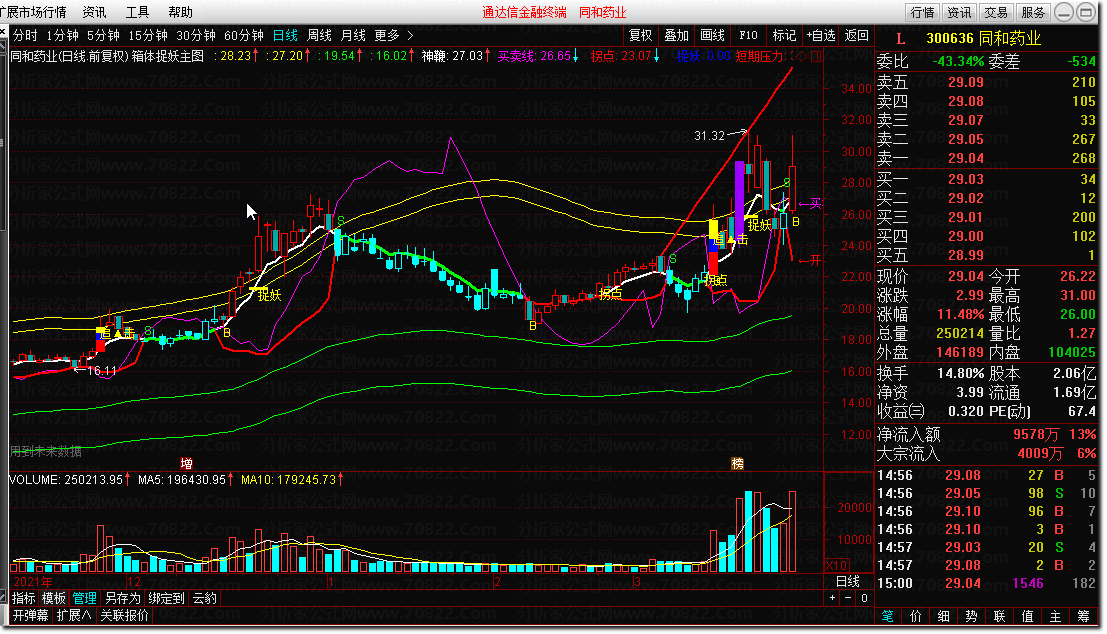Screen dimensions: 1107x634
Task: Select the 筹 chip distribution tab
Action: click(x=1084, y=616)
